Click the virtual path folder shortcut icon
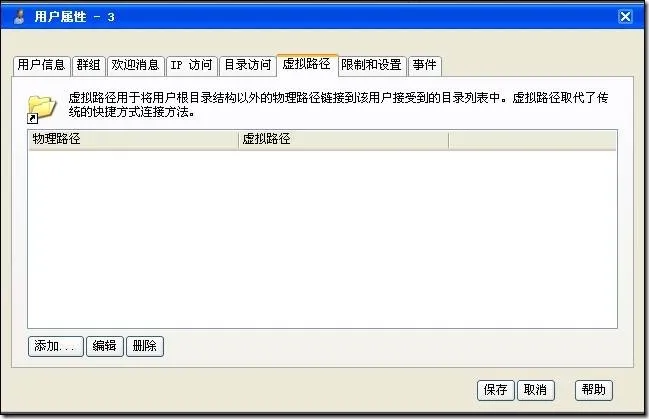Screen dimensions: 649x419 coord(41,109)
